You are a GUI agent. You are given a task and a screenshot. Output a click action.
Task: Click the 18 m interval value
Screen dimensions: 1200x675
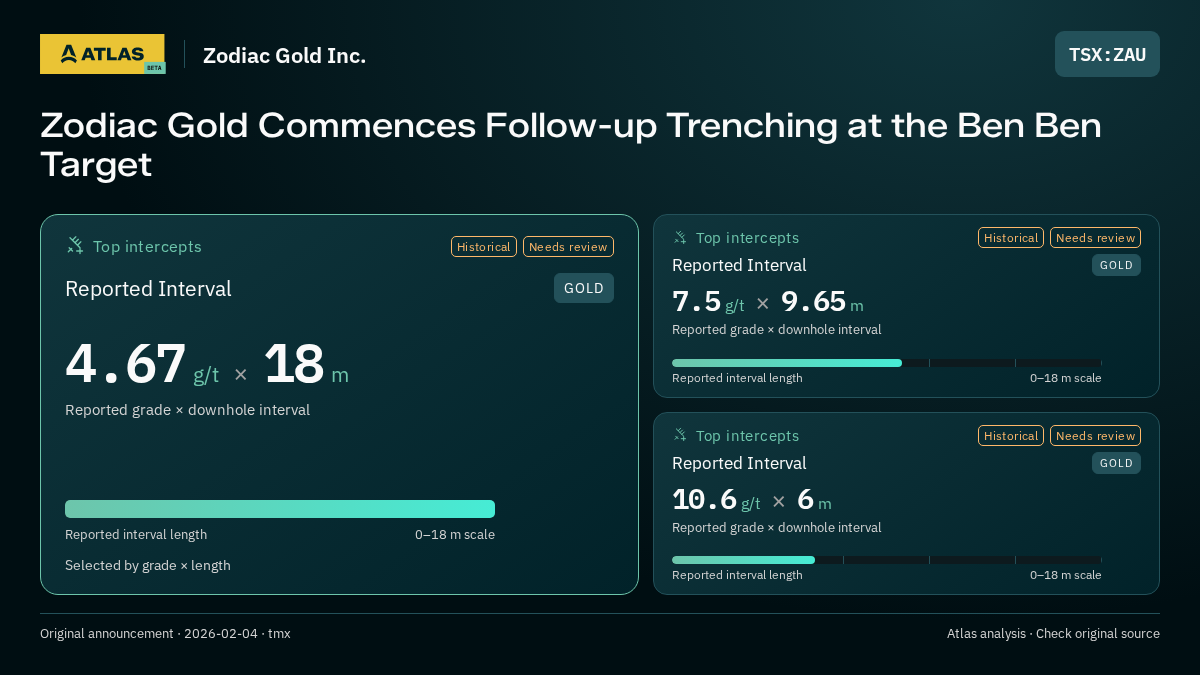306,364
